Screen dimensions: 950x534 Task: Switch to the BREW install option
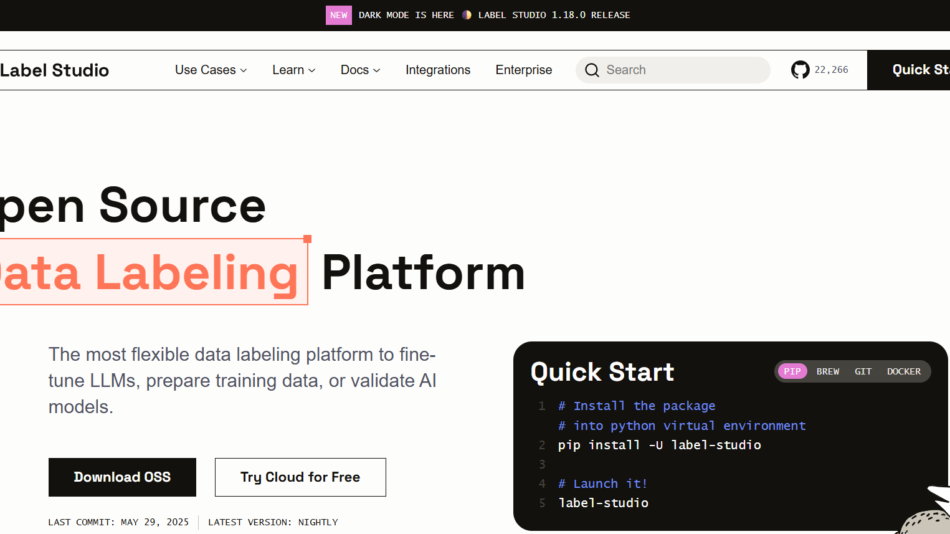828,371
